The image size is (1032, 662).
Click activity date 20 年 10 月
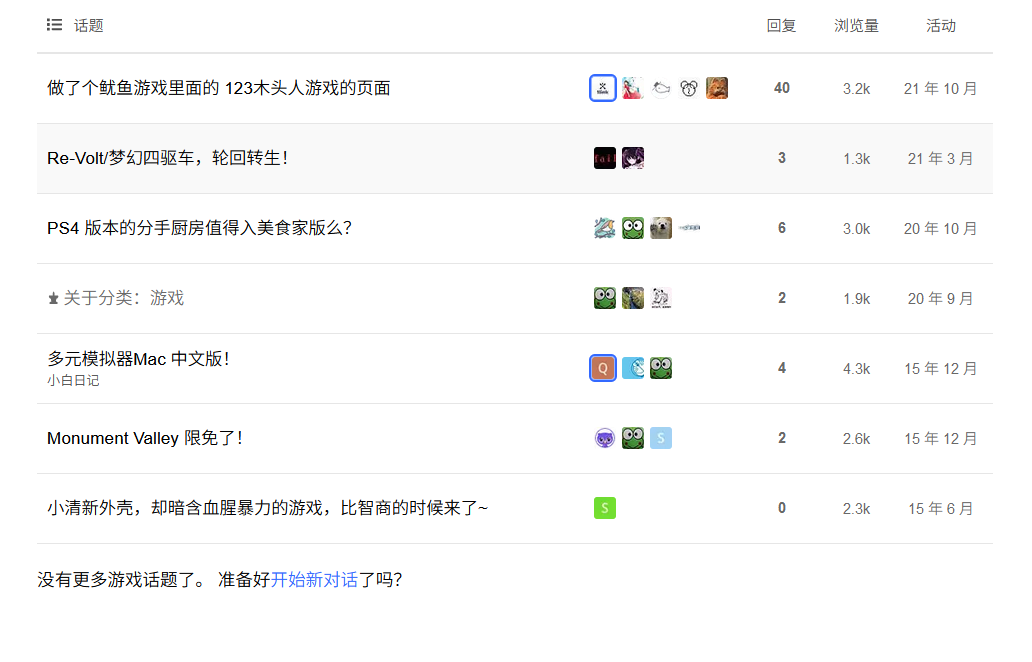[941, 229]
